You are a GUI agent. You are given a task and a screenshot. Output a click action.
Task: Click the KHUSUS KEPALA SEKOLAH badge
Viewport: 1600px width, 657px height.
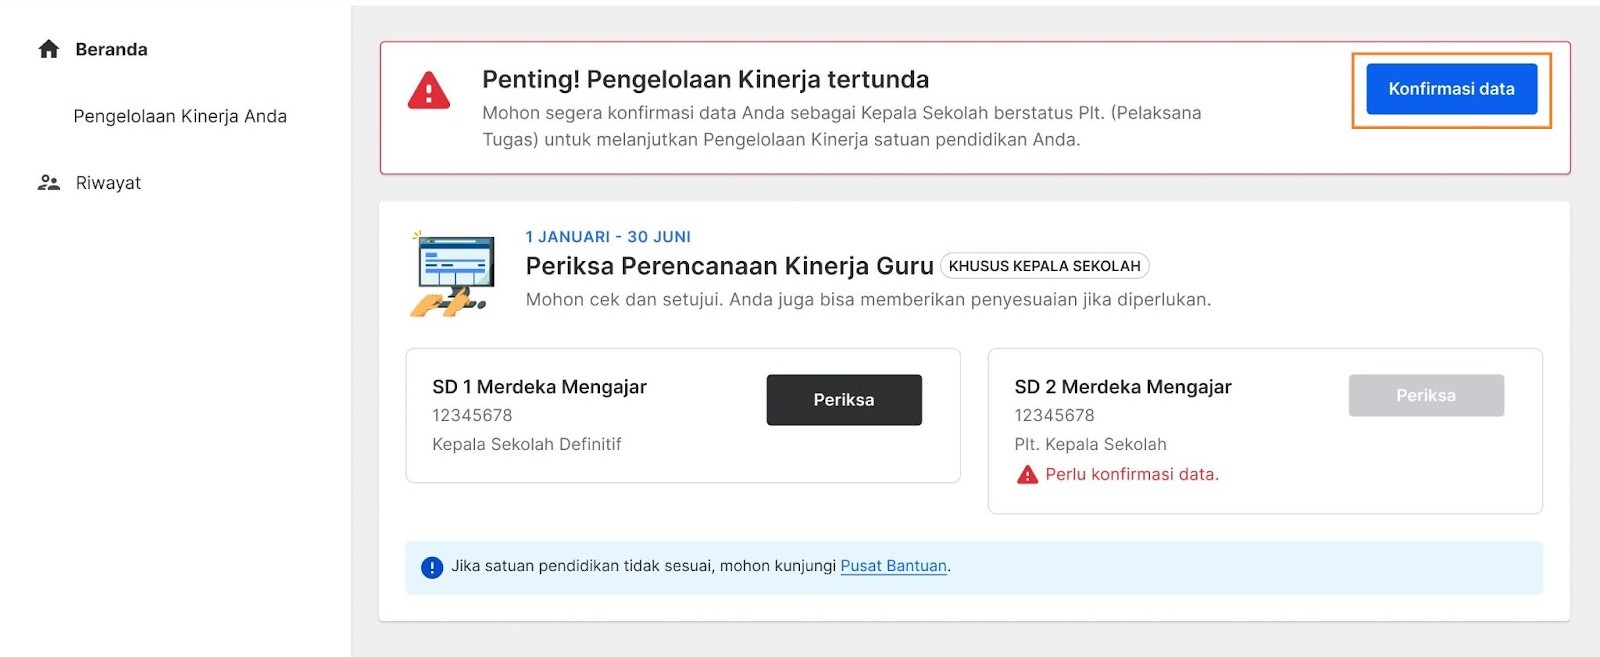(1044, 266)
